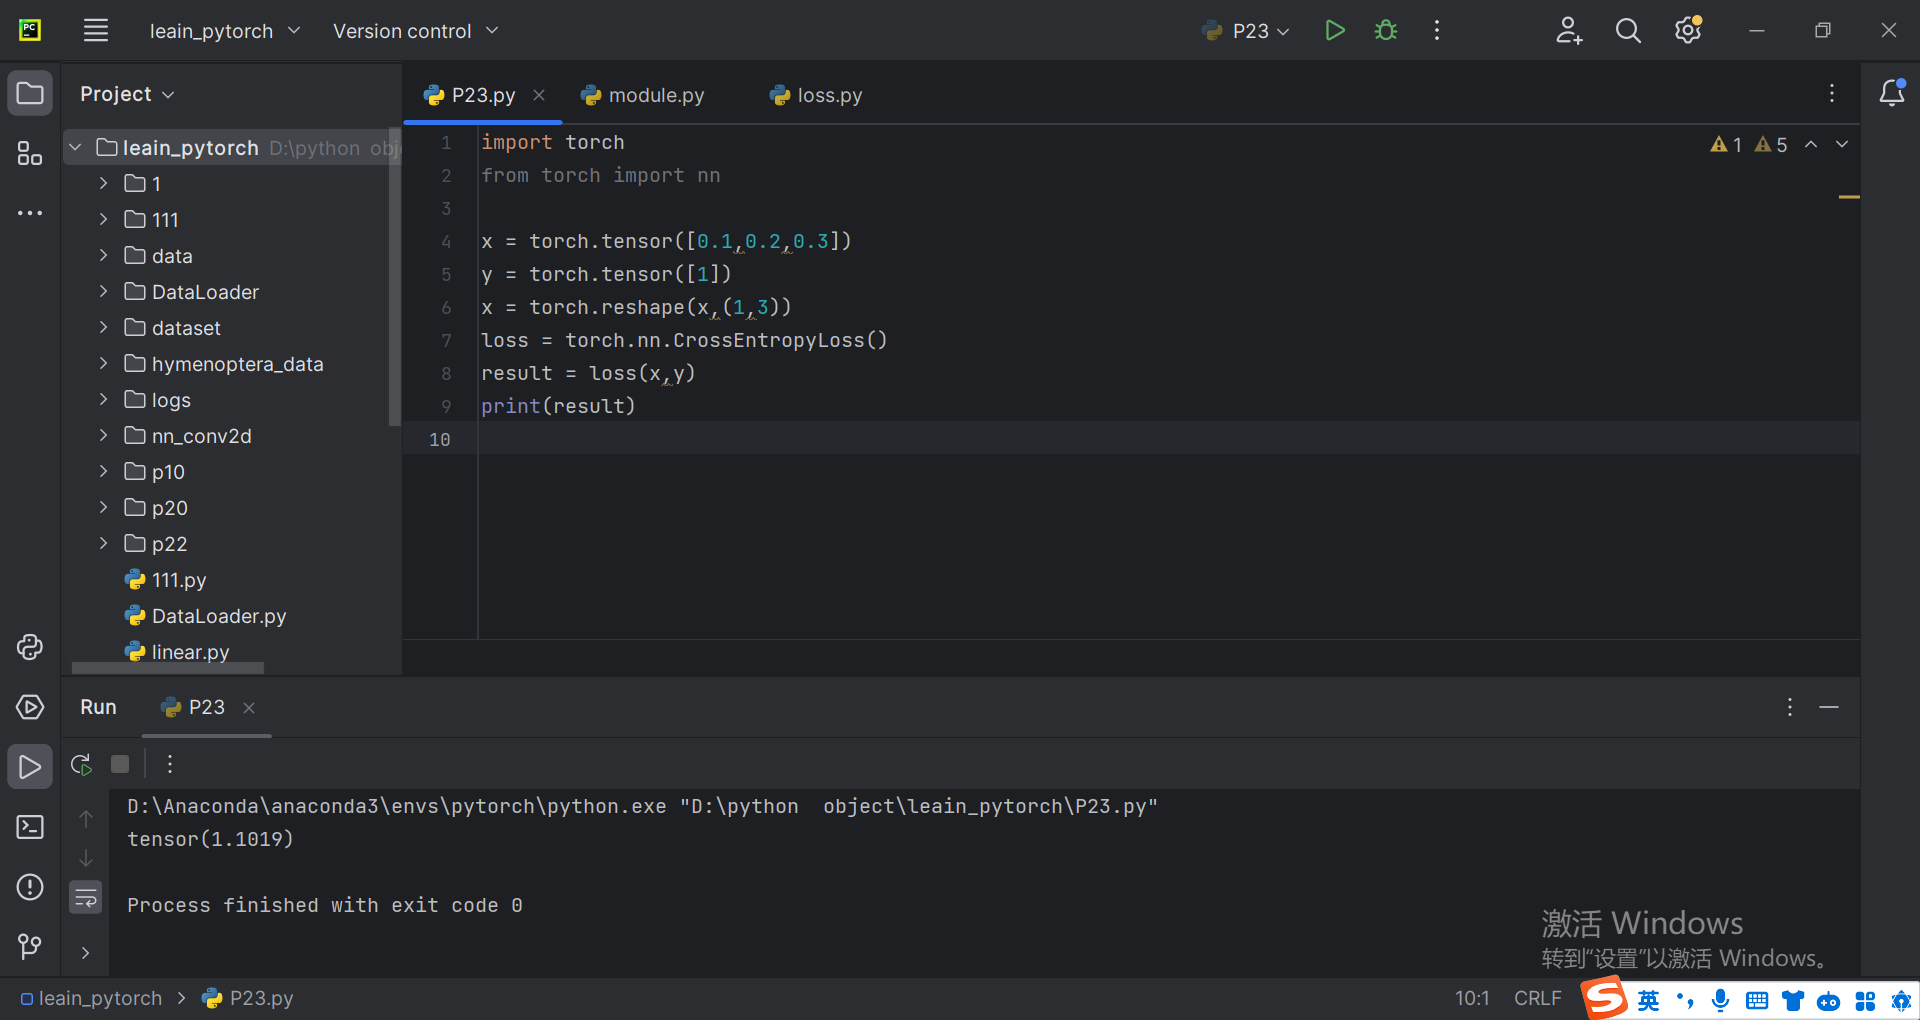Open Search Everywhere magnifier
The image size is (1920, 1020).
(1628, 31)
